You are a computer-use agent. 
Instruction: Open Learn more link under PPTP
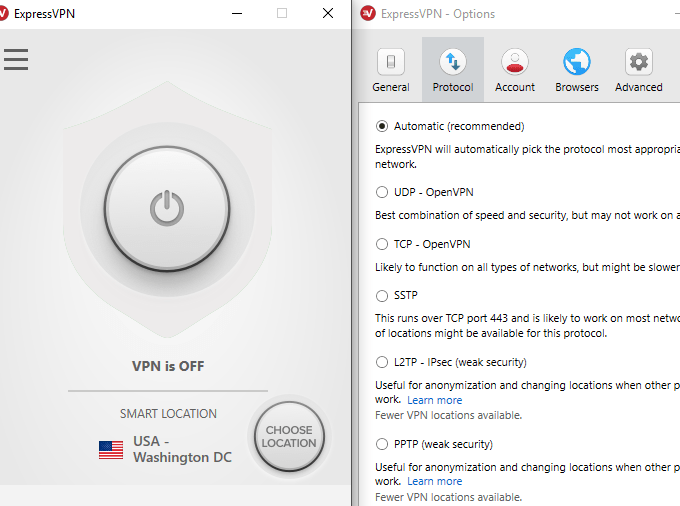pos(434,482)
